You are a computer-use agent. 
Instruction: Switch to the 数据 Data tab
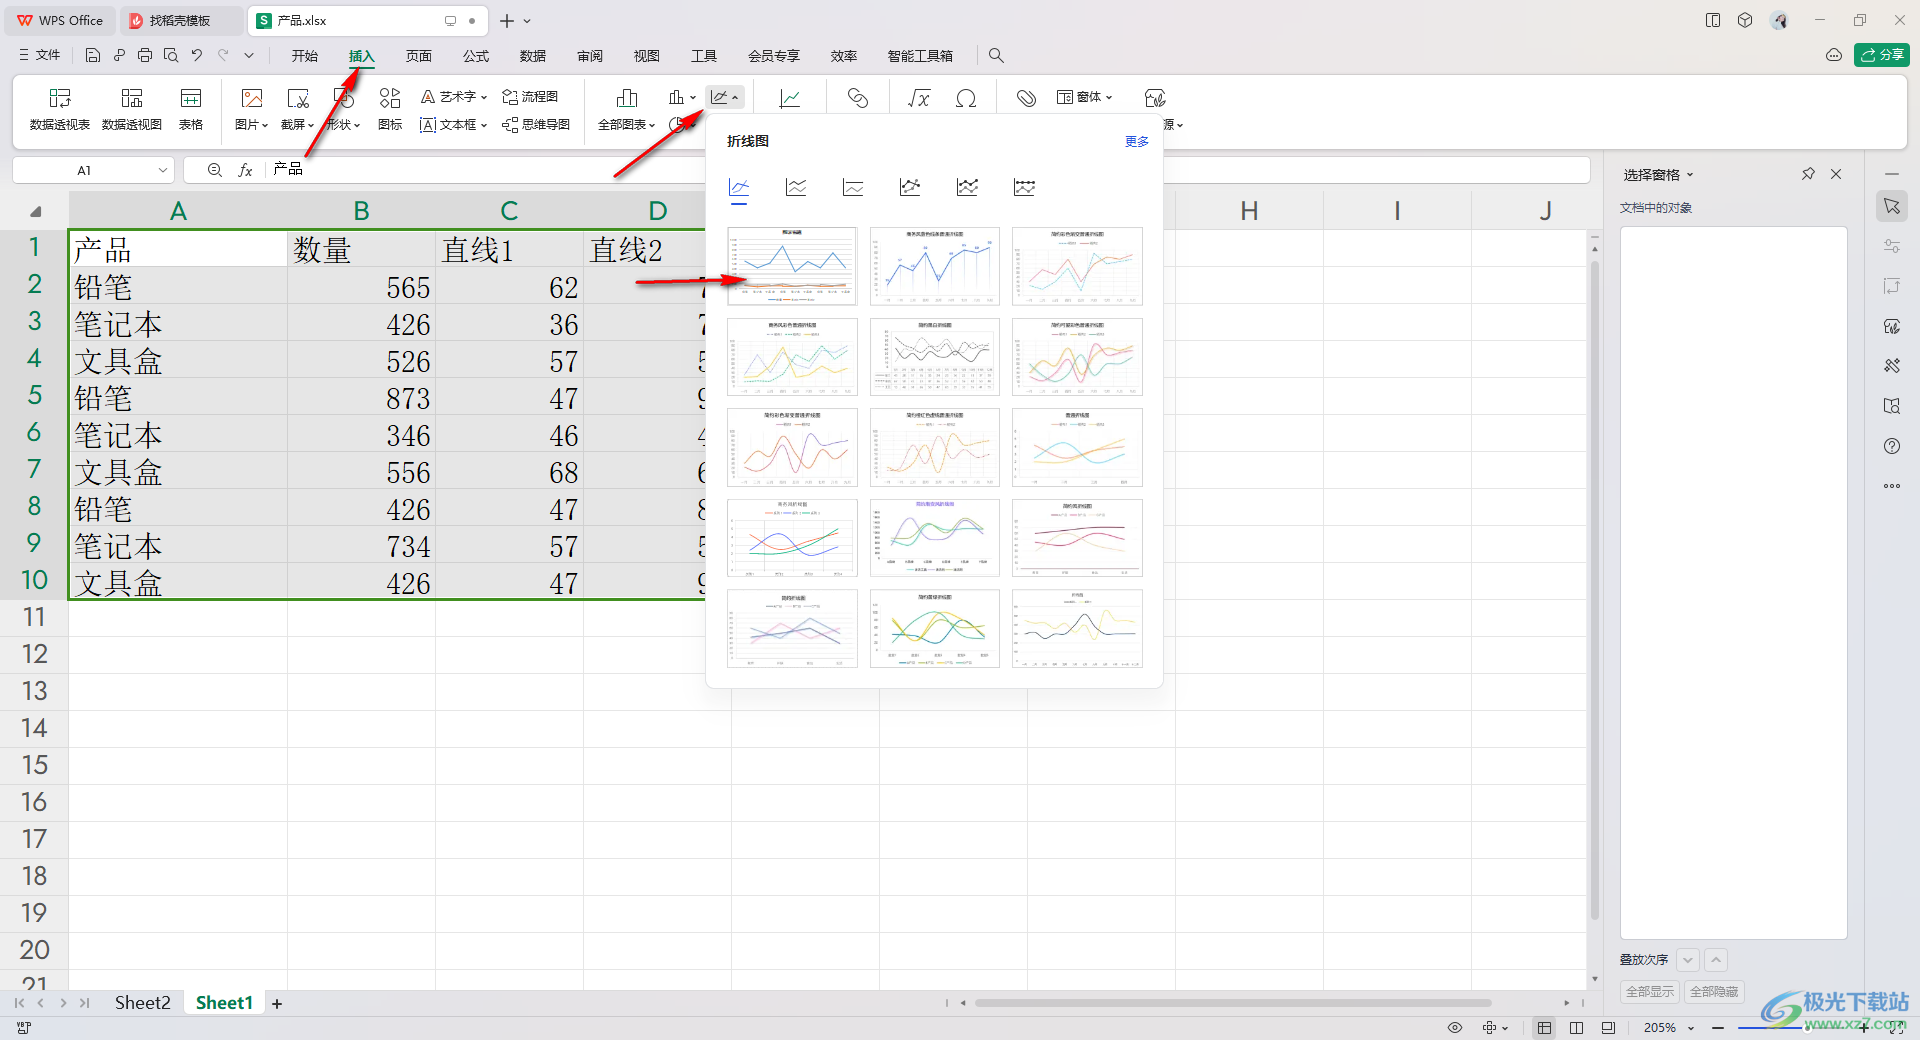click(533, 56)
